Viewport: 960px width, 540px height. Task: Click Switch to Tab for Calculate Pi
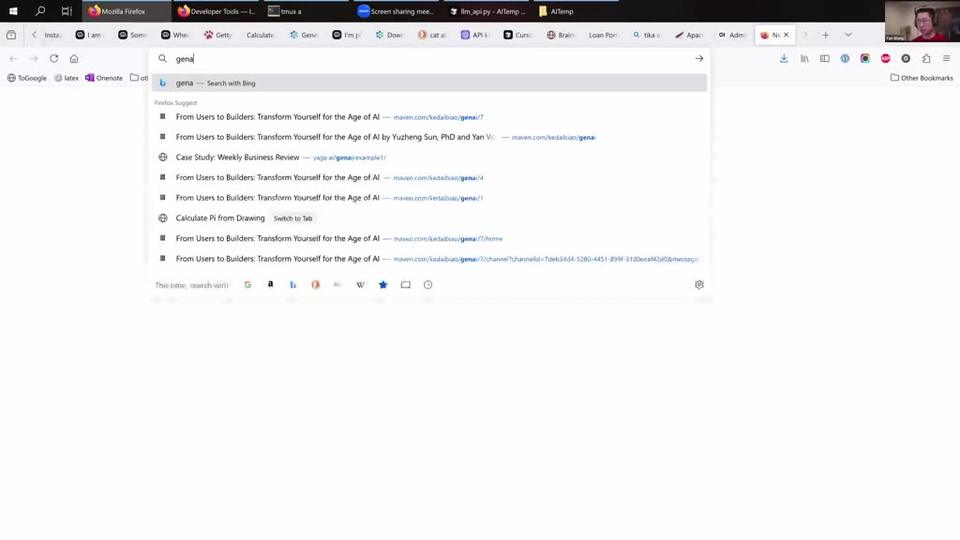293,218
